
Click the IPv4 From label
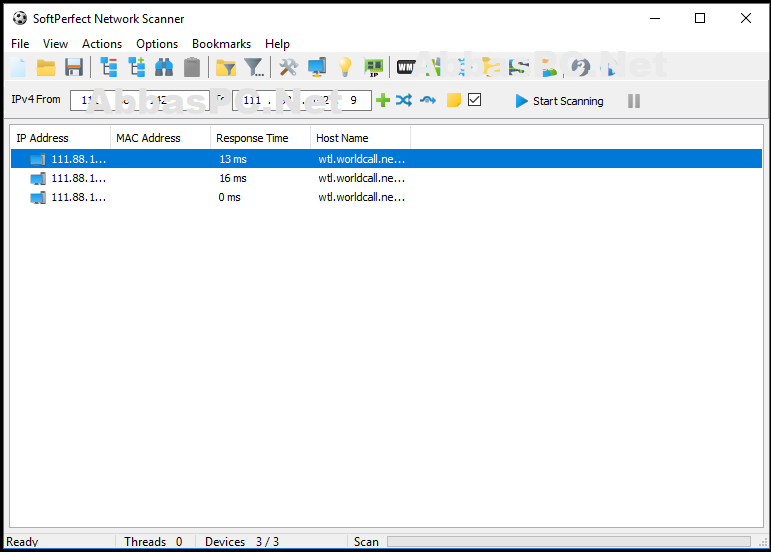[x=36, y=99]
